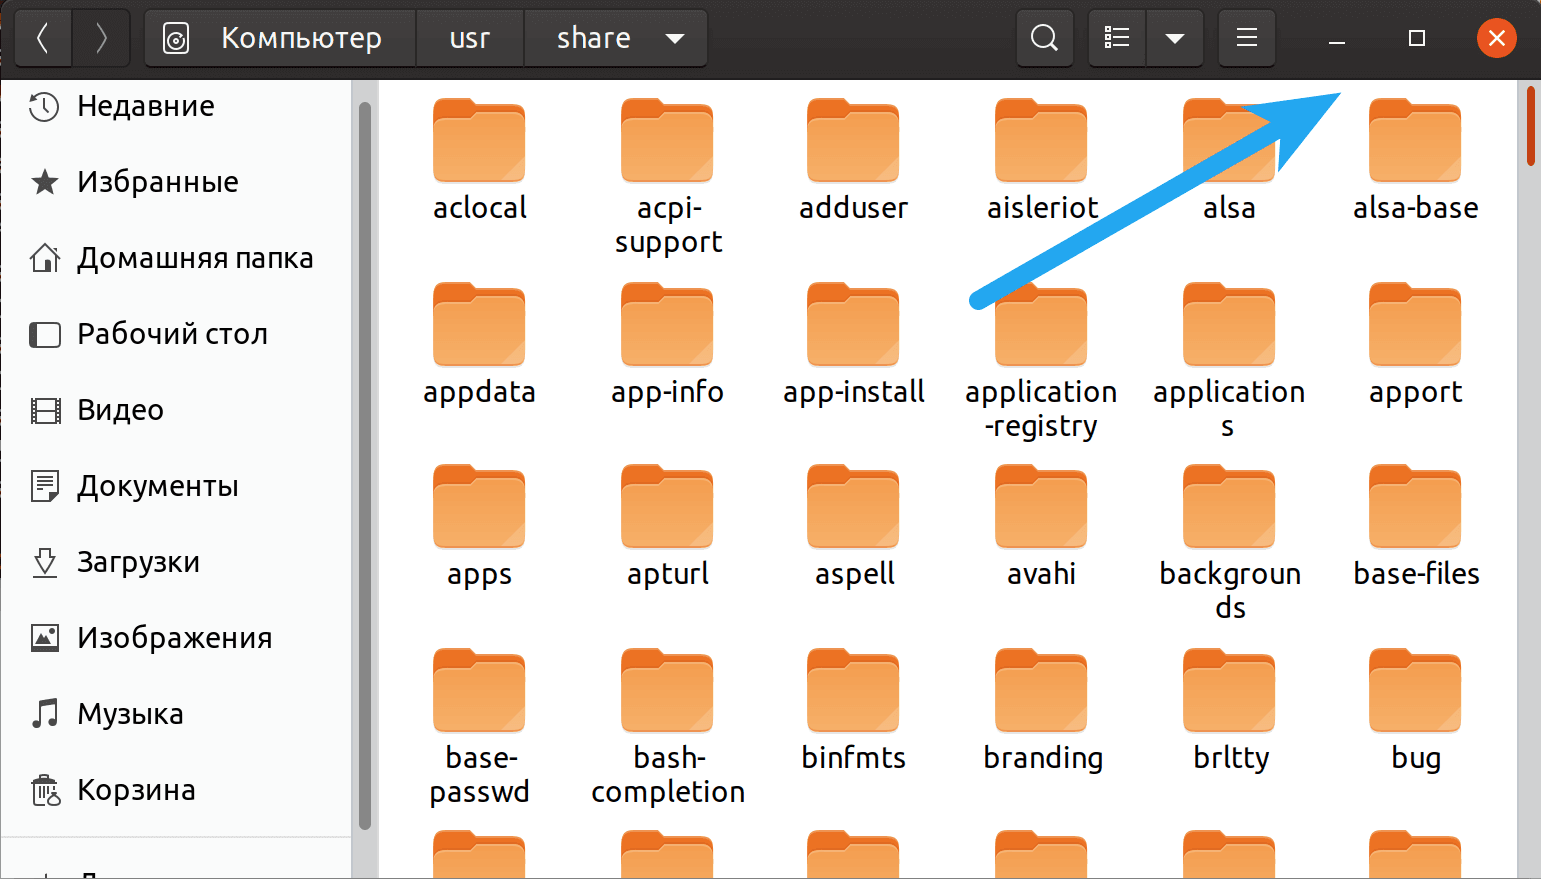Open Загрузки in the sidebar

pyautogui.click(x=176, y=562)
